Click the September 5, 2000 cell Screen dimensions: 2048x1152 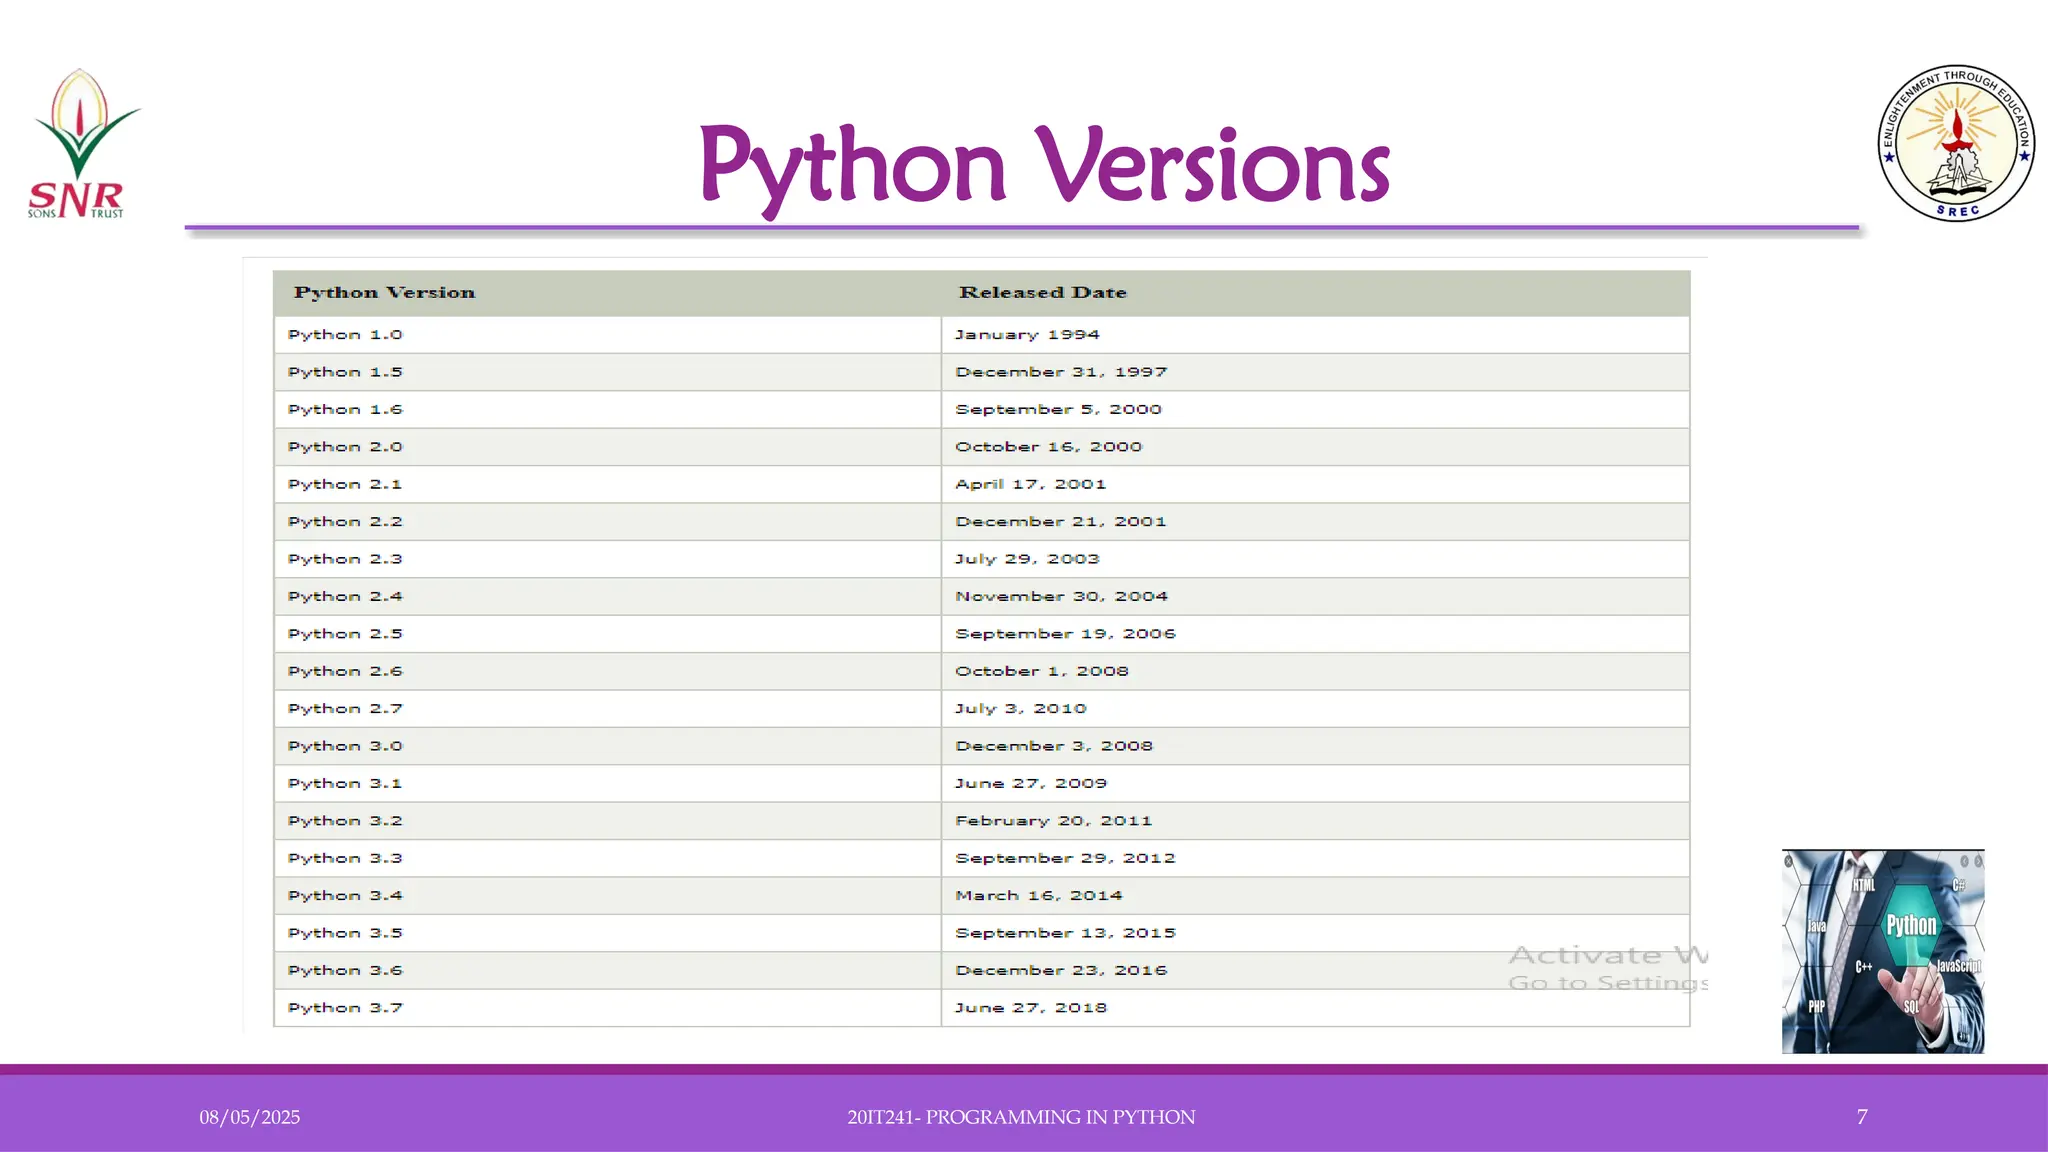pos(1316,410)
